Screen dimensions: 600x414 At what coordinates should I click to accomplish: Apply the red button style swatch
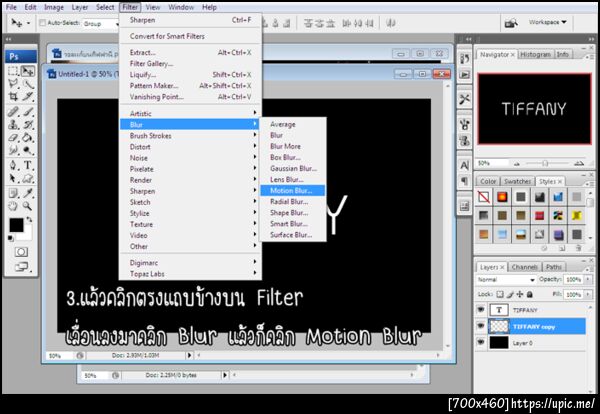click(x=539, y=216)
